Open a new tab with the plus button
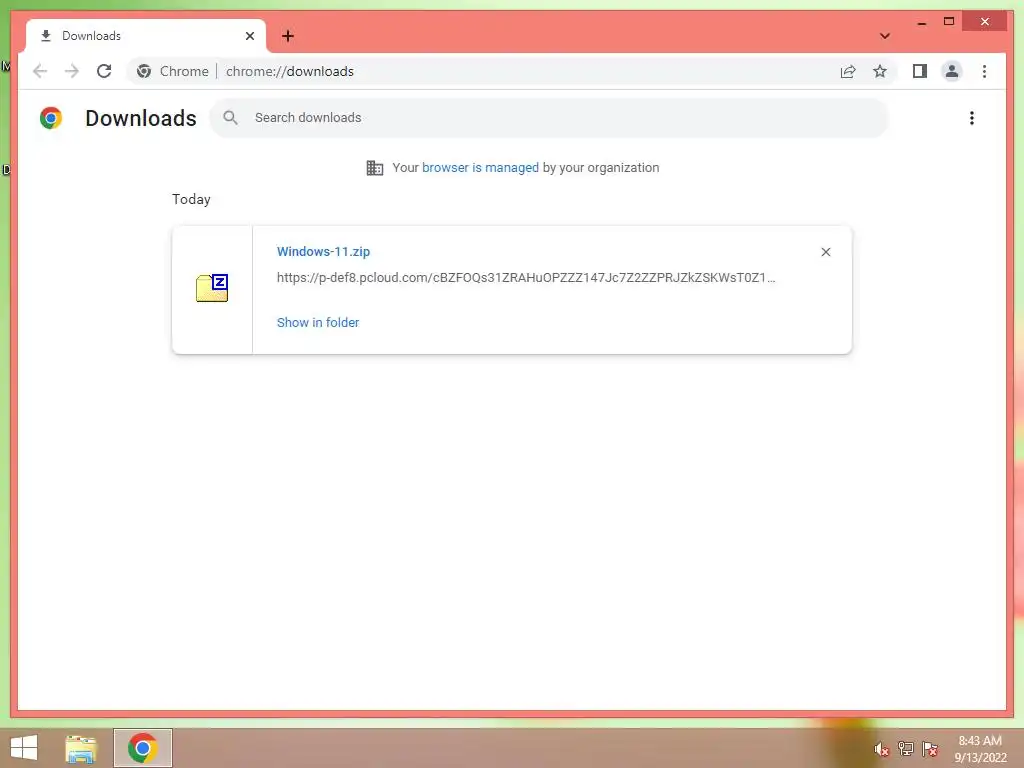The image size is (1024, 768). (x=288, y=36)
